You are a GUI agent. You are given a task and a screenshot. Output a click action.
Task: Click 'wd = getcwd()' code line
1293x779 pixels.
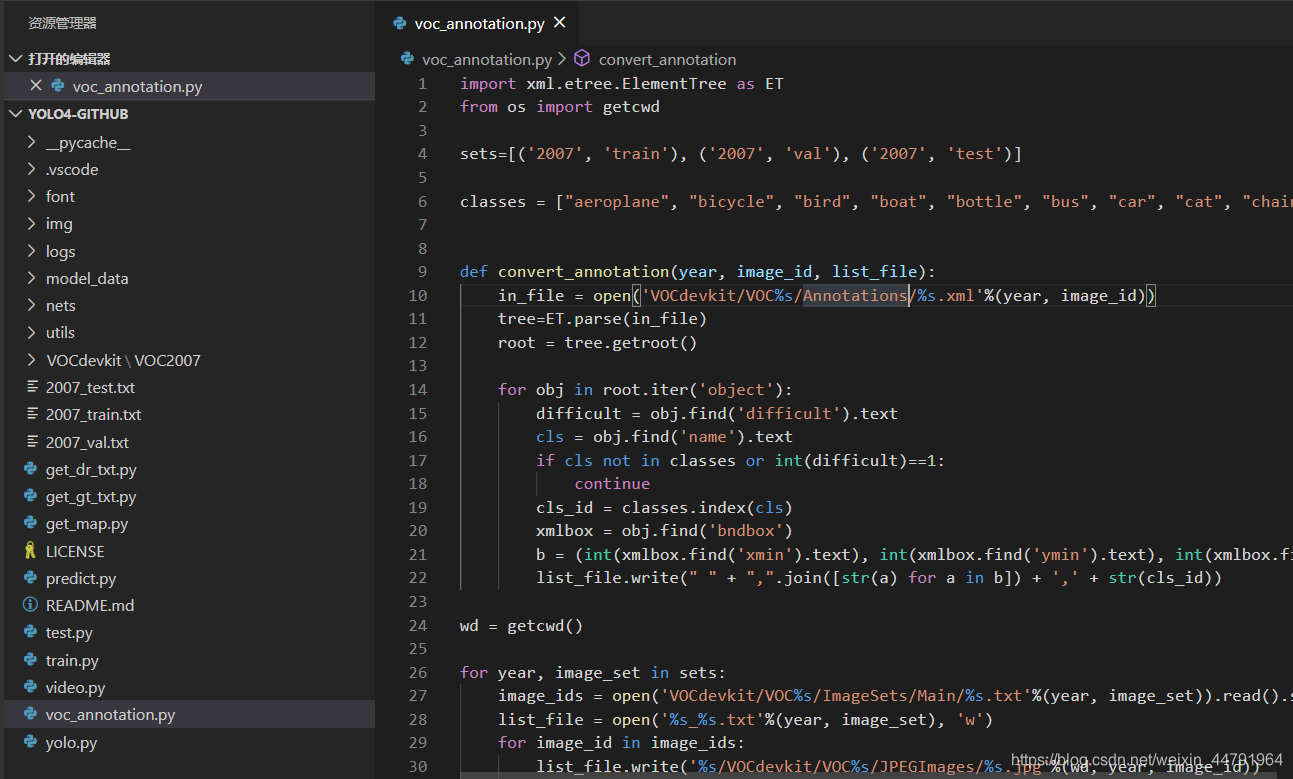coord(521,625)
